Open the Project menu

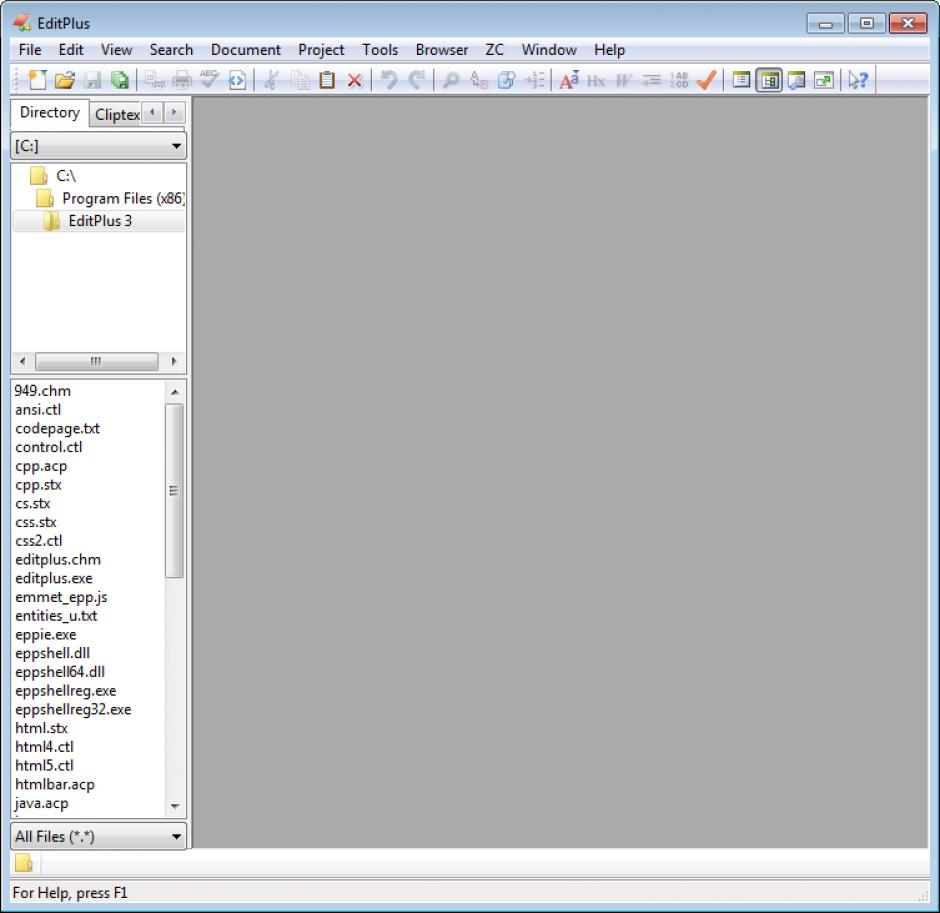click(321, 50)
